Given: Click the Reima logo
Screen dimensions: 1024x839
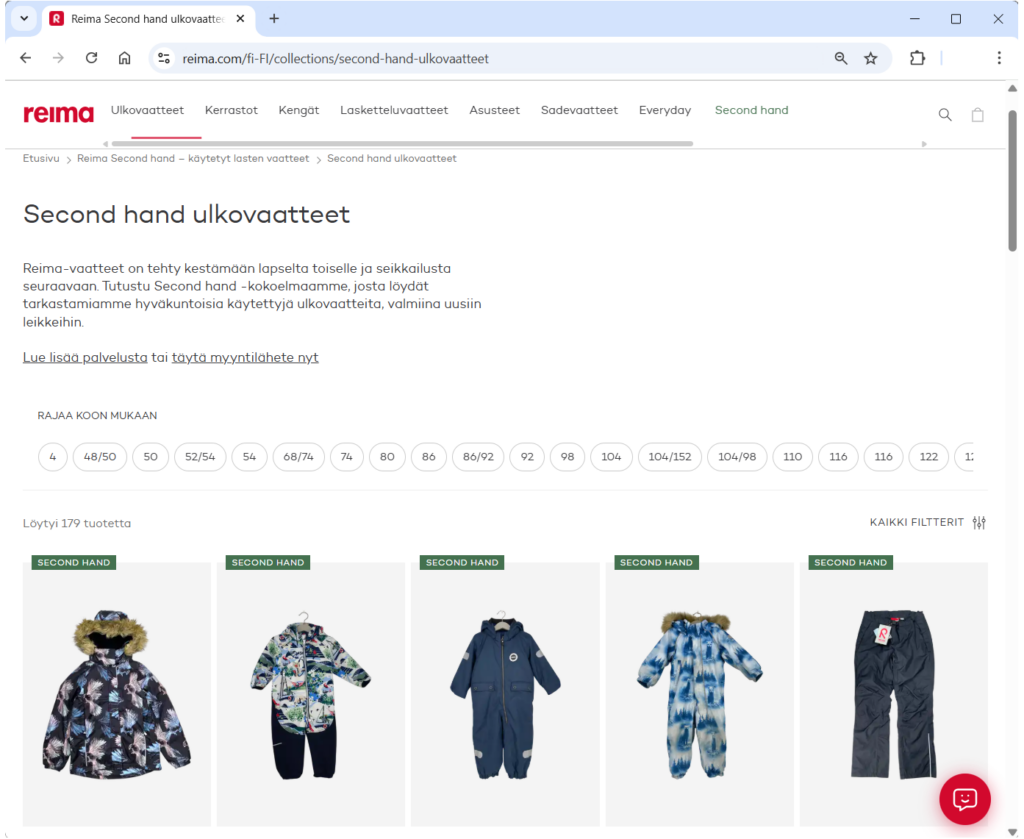Looking at the screenshot, I should pos(58,114).
